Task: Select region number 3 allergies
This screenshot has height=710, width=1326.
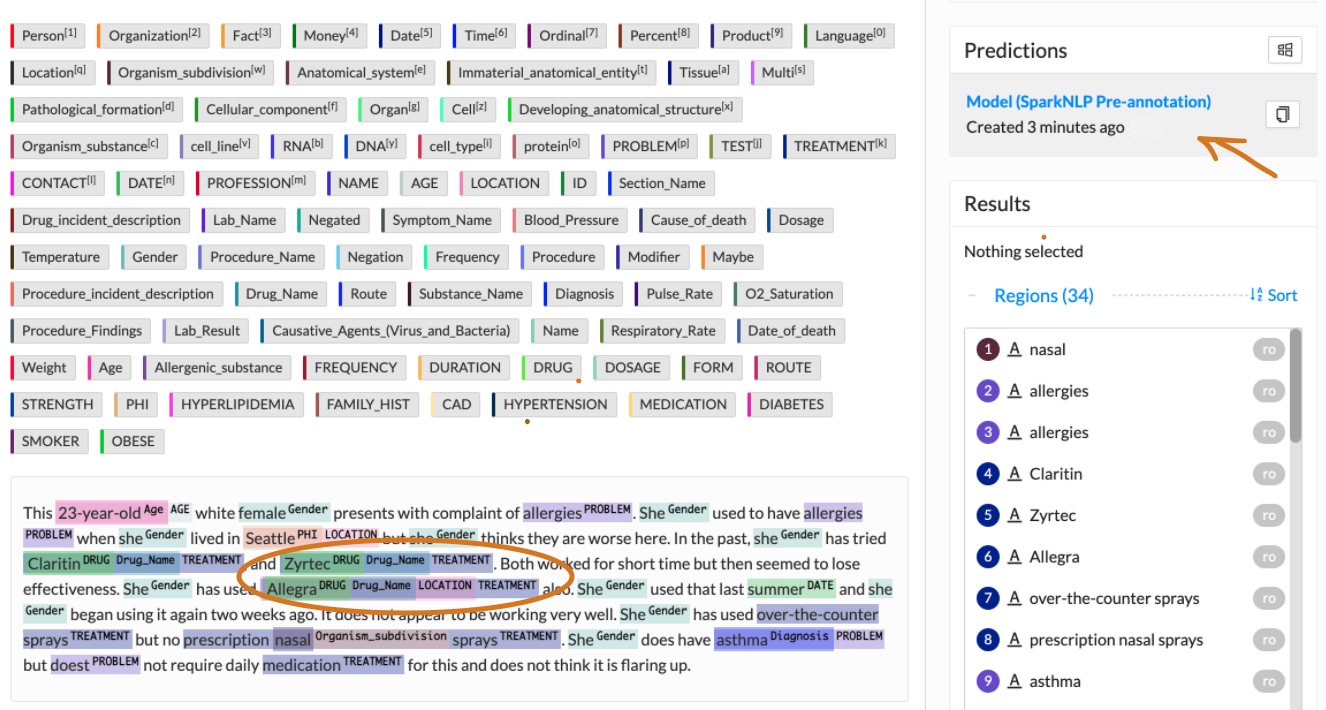Action: [1128, 432]
